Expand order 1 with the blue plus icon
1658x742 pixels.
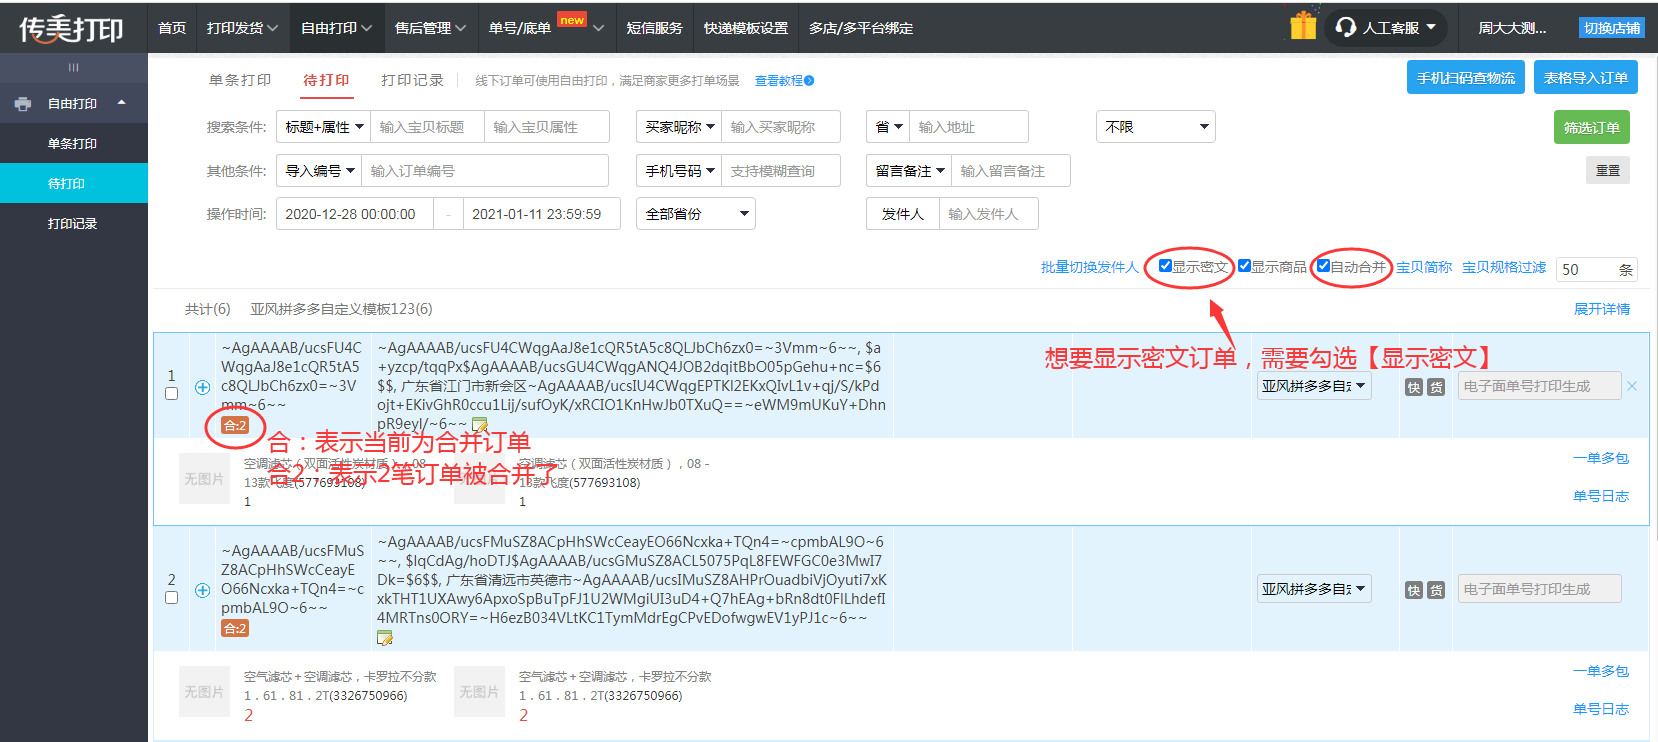202,387
